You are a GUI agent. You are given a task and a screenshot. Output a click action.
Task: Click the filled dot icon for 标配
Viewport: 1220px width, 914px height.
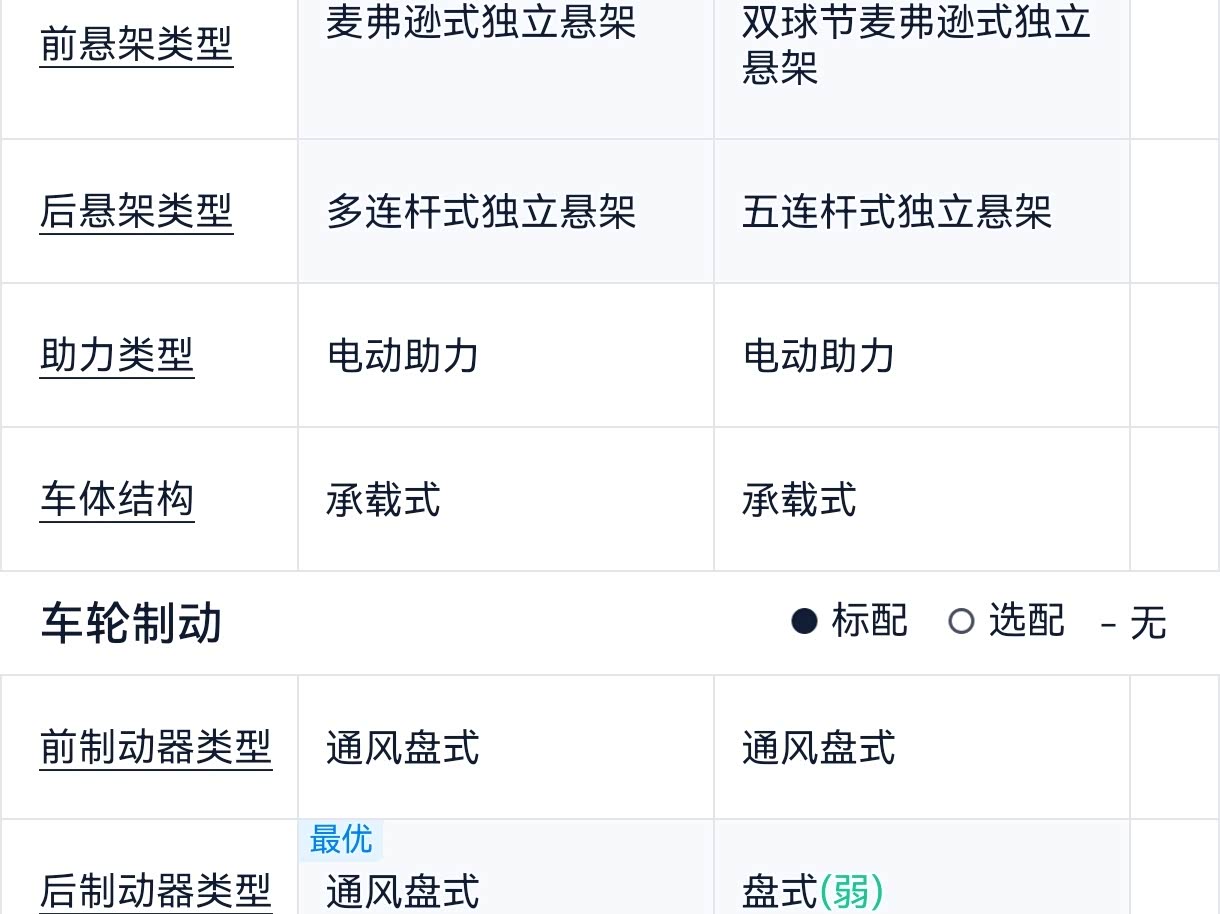coord(804,622)
